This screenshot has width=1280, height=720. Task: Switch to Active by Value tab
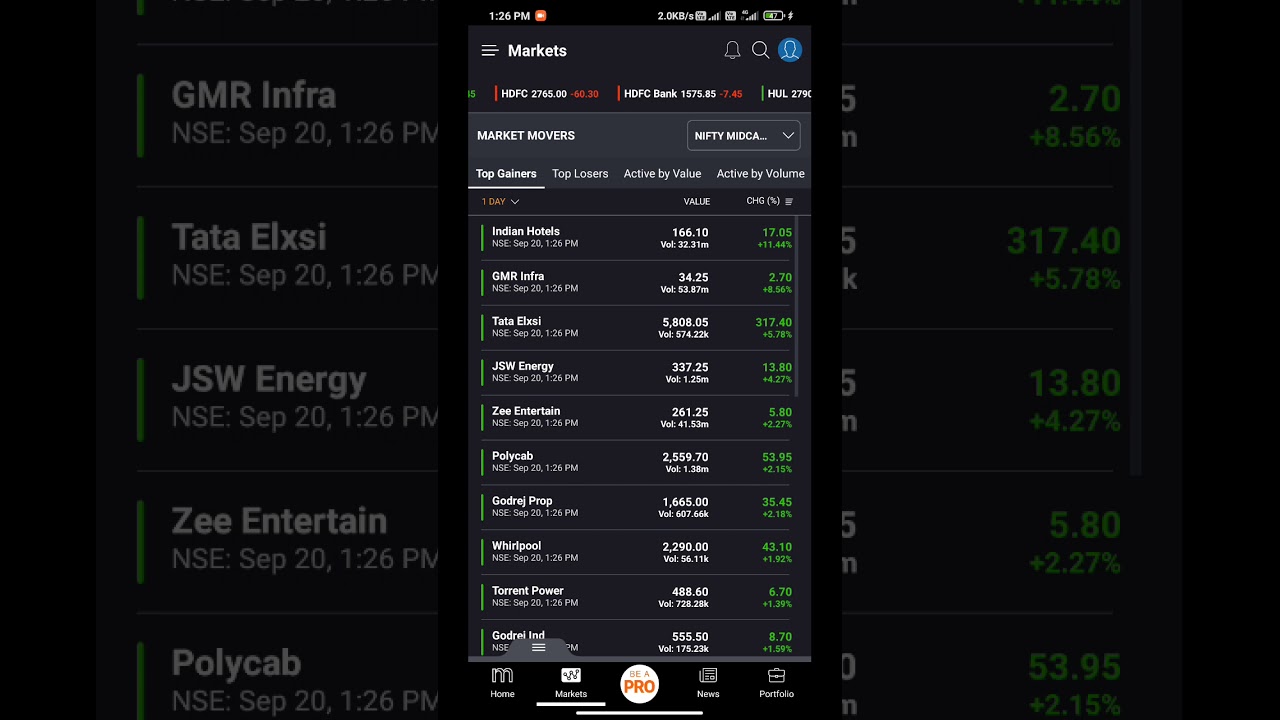click(x=662, y=174)
